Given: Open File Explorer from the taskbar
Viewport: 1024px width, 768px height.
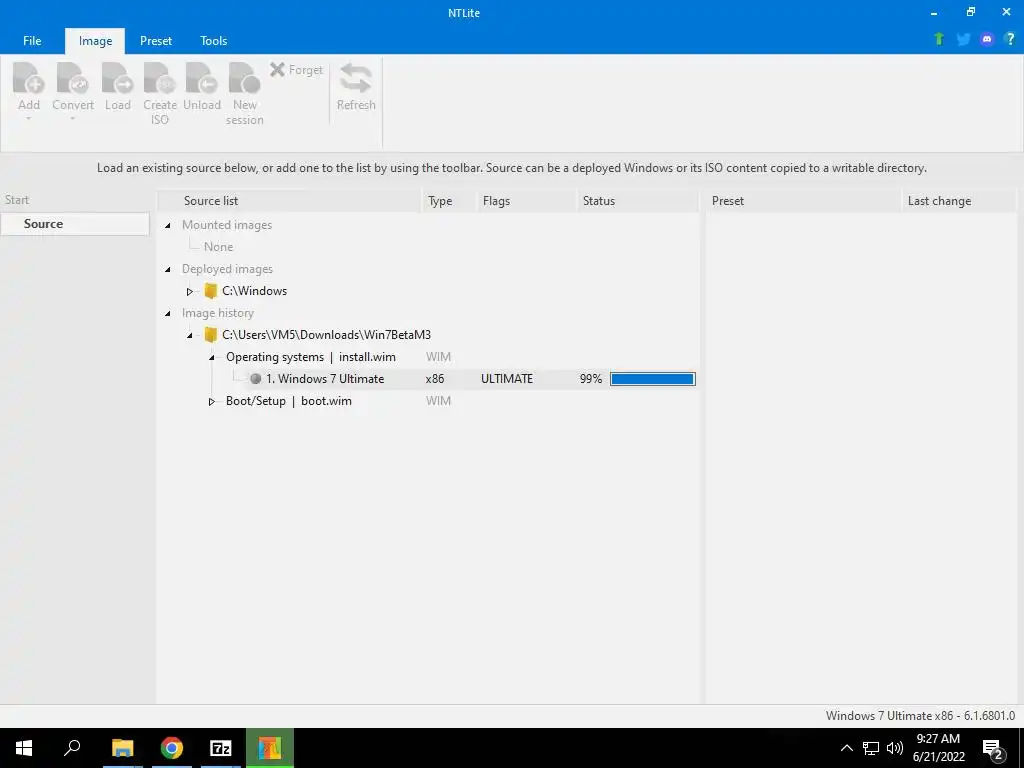Looking at the screenshot, I should (122, 748).
